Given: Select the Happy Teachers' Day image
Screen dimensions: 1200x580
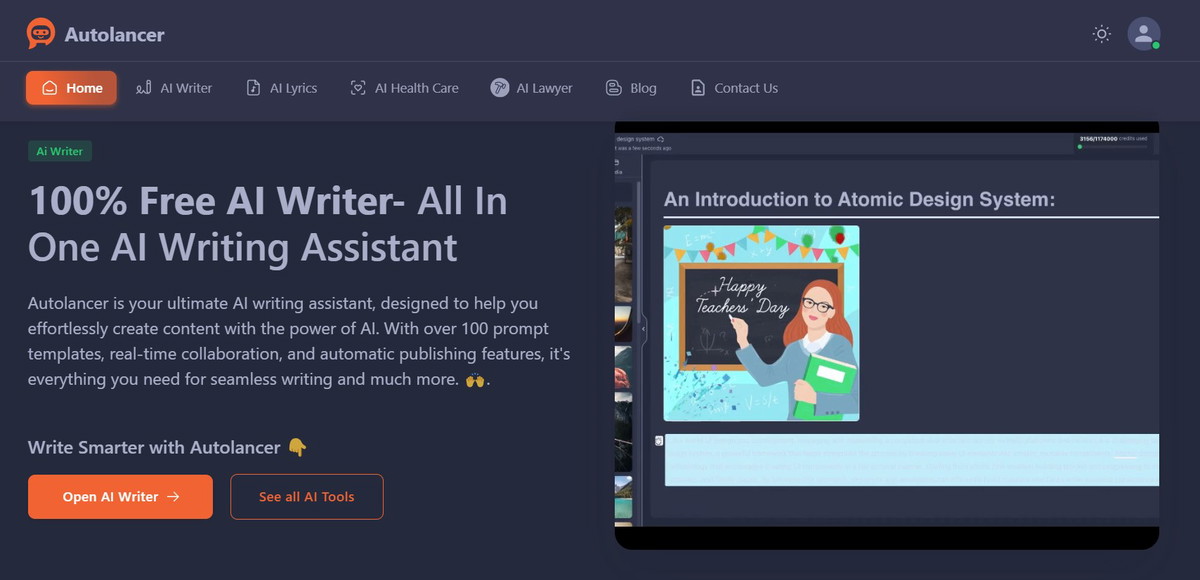Looking at the screenshot, I should click(x=761, y=323).
